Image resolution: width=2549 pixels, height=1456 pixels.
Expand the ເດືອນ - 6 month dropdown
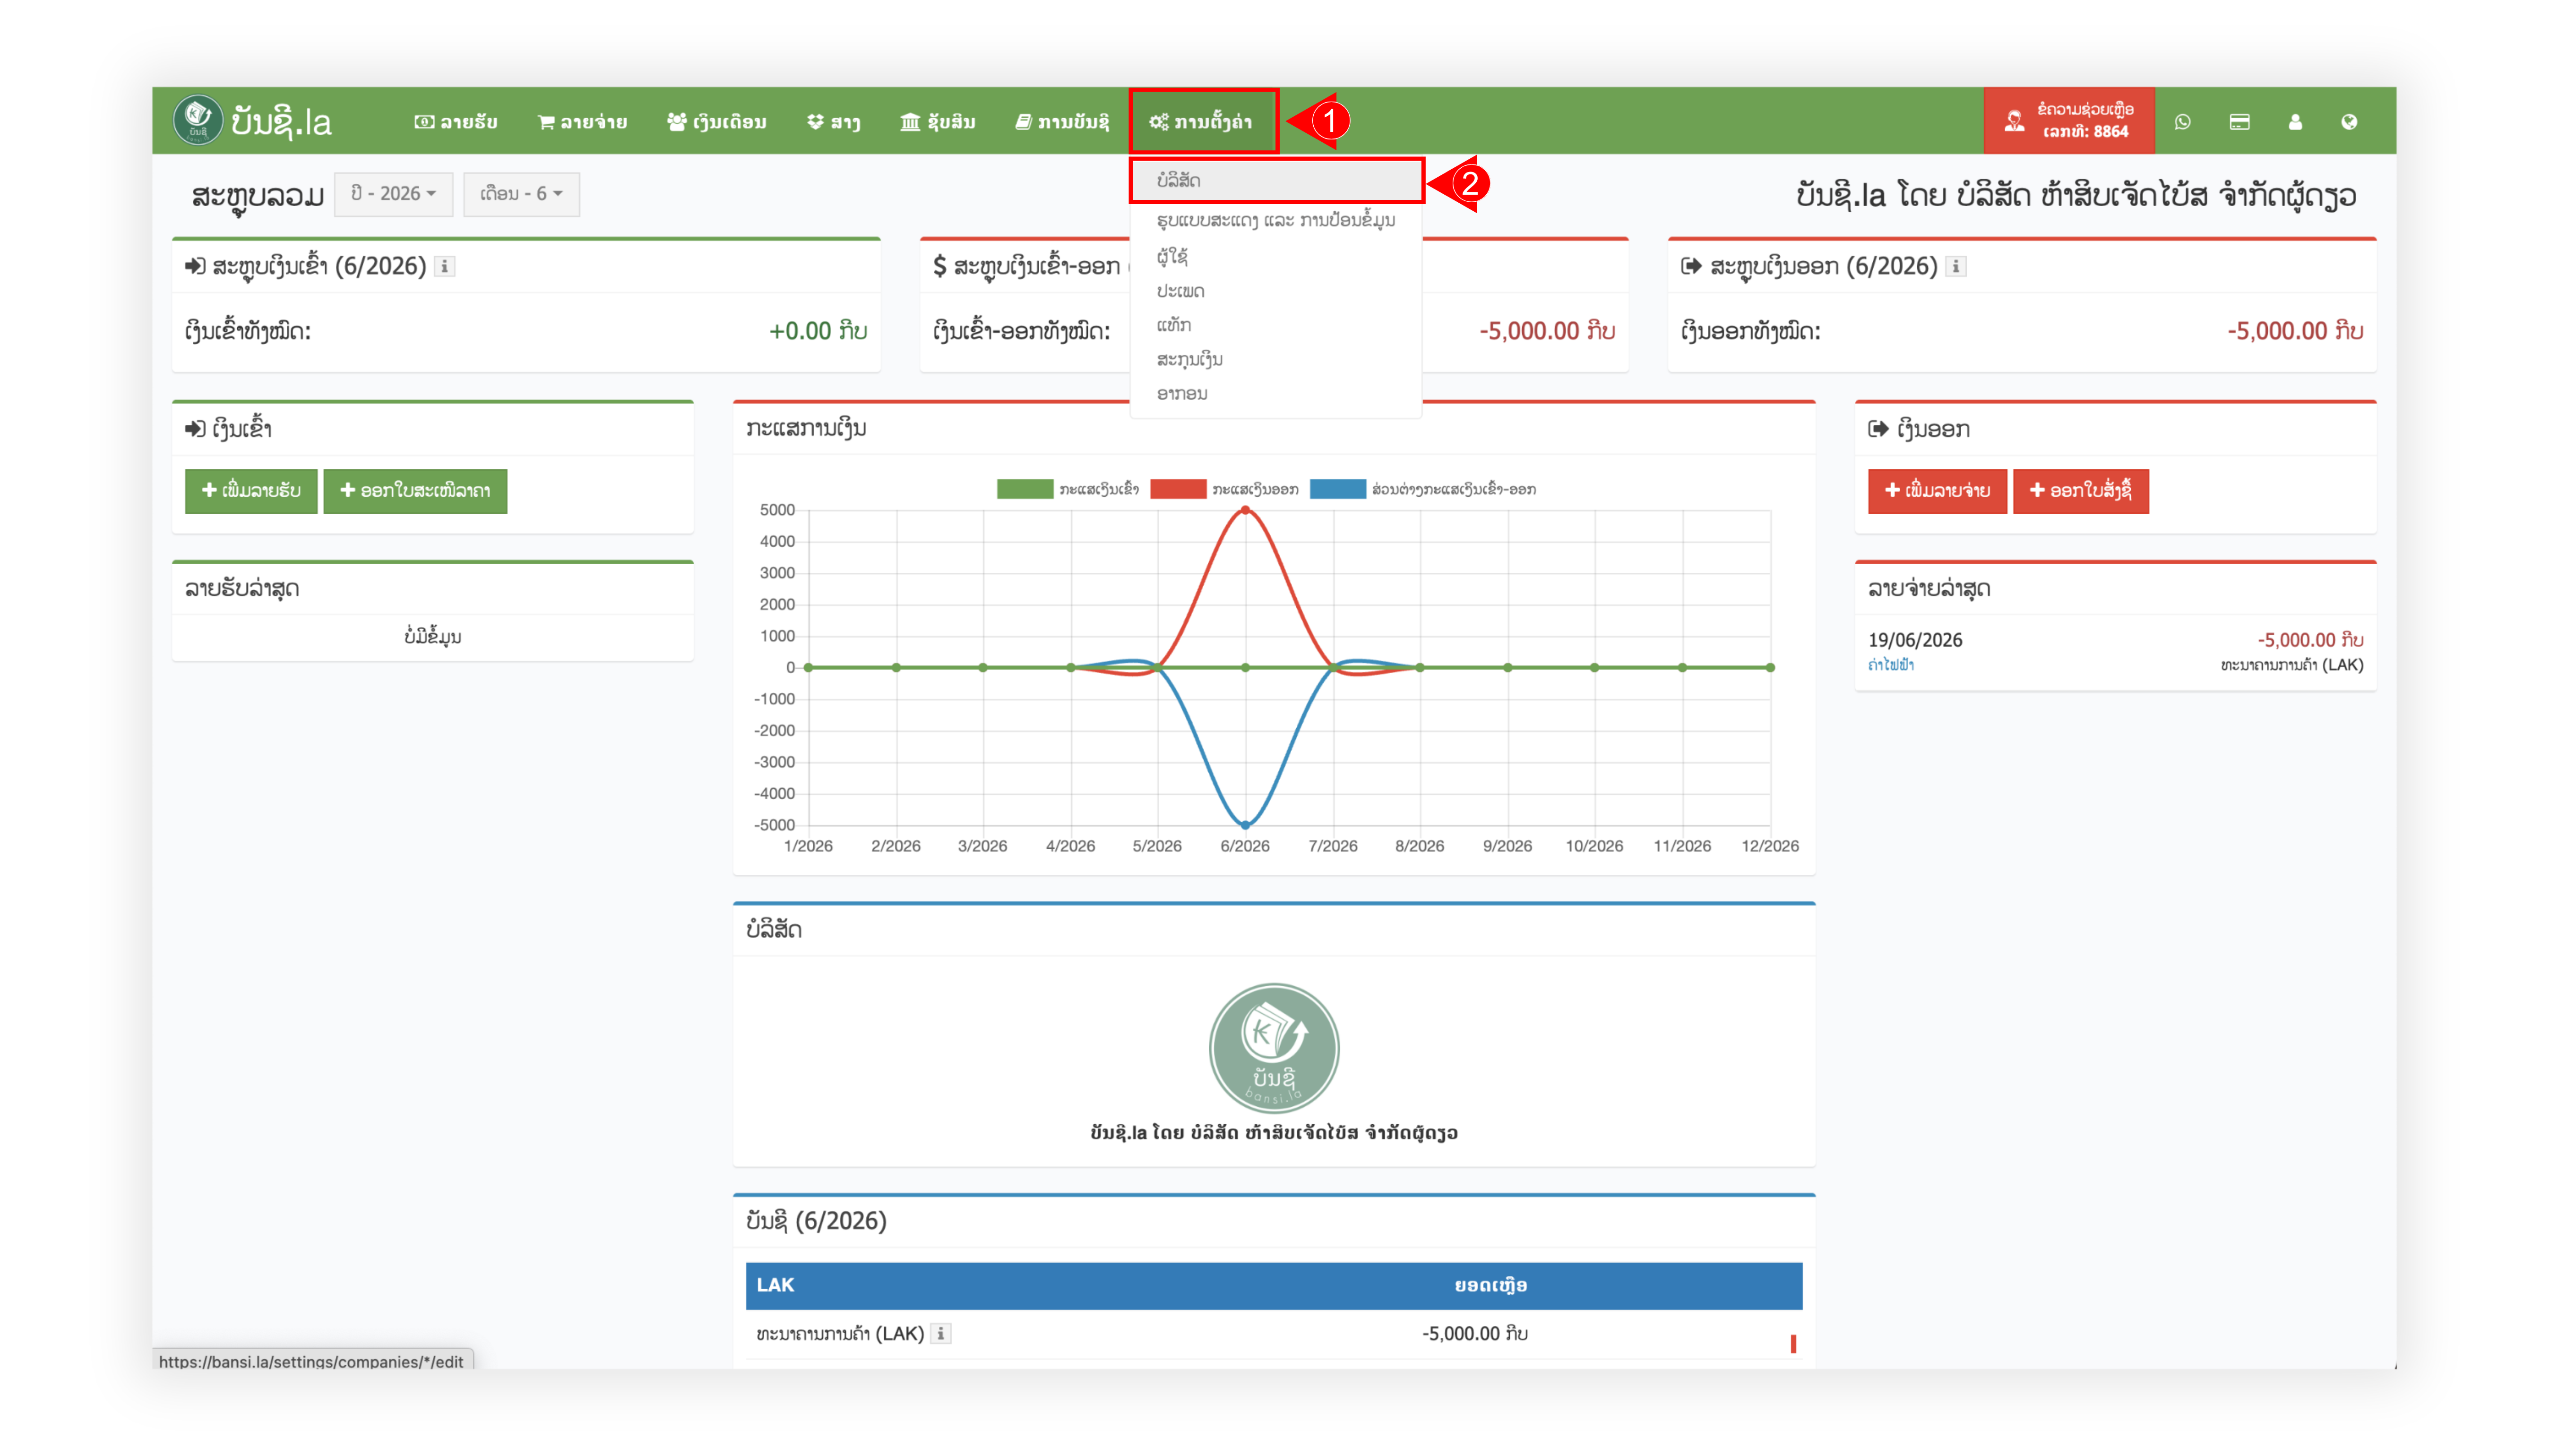pyautogui.click(x=521, y=193)
